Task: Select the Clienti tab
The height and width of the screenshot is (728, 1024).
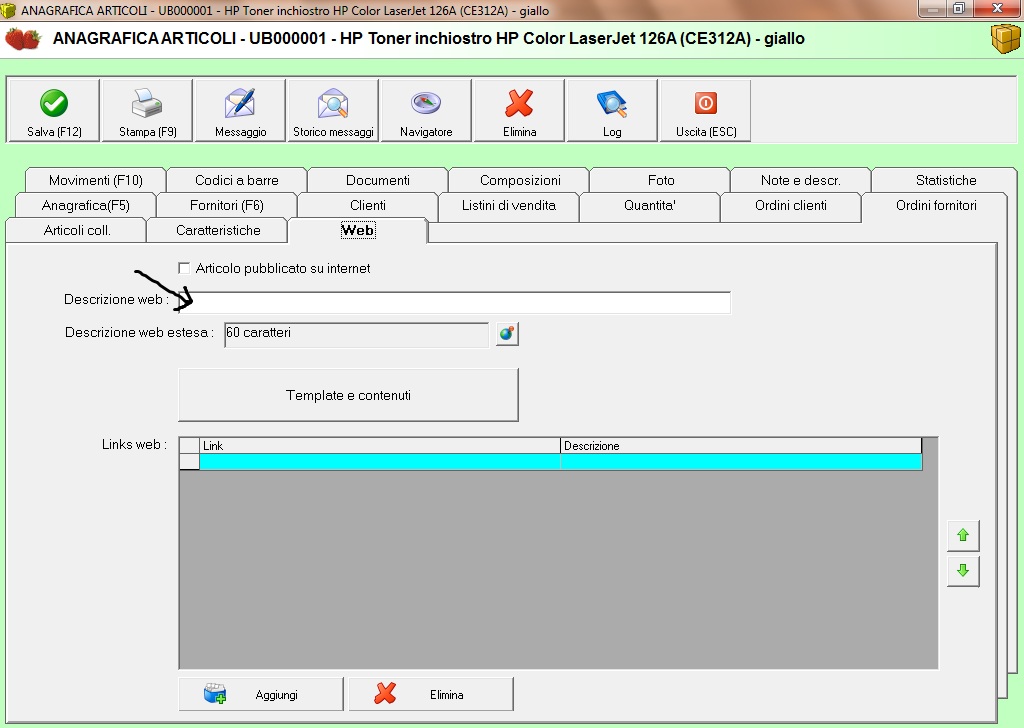Action: (368, 206)
